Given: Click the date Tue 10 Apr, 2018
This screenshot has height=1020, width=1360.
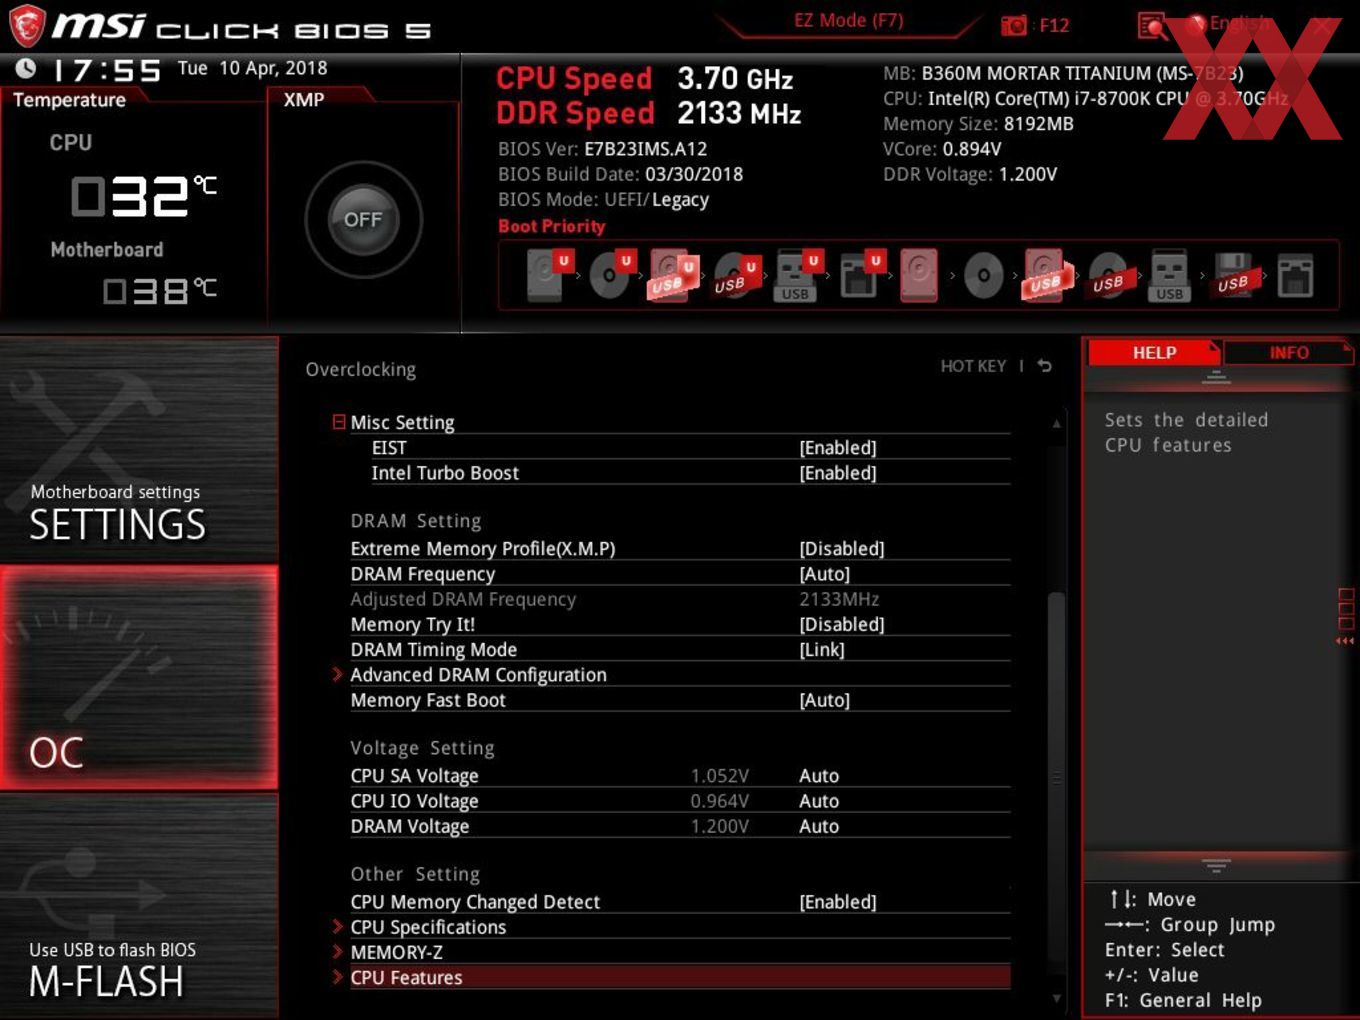Looking at the screenshot, I should (x=252, y=68).
